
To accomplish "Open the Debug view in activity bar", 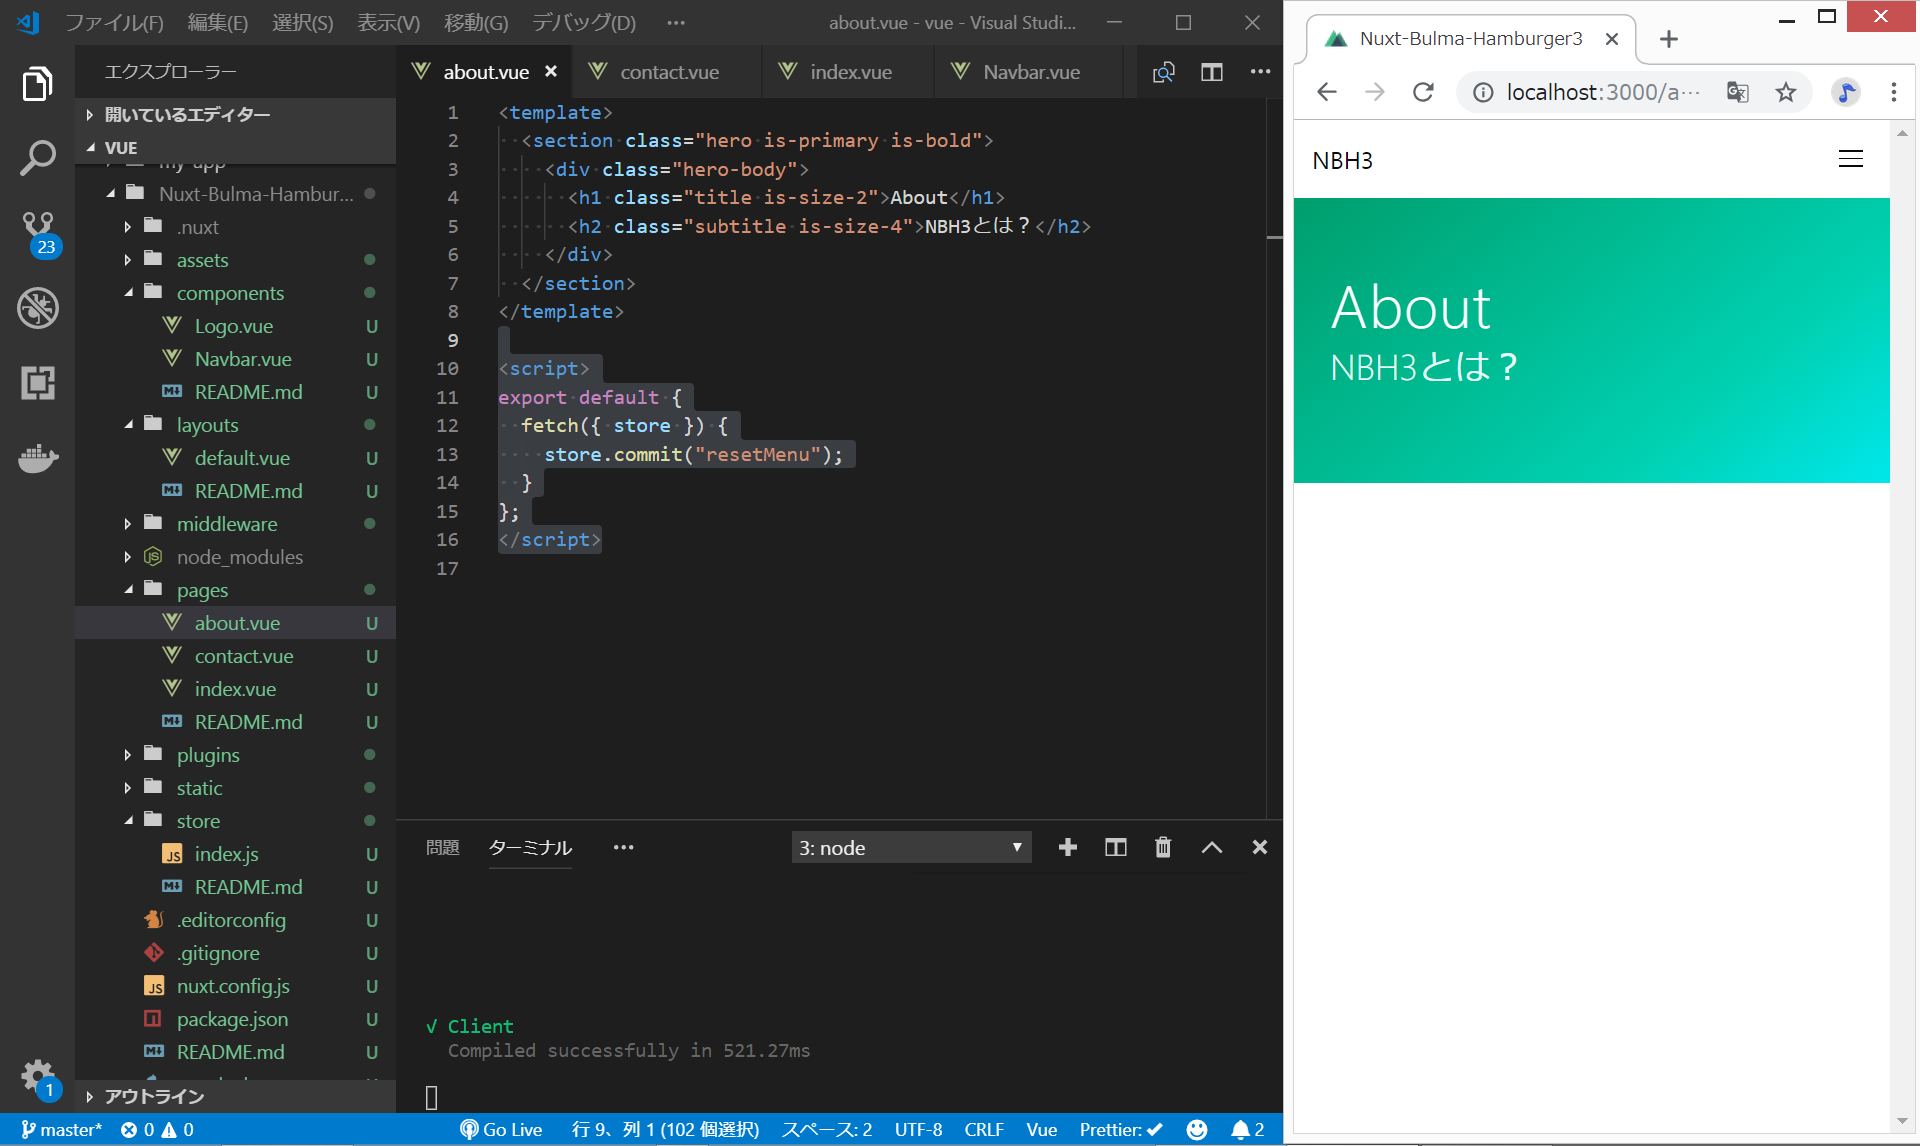I will 37,308.
